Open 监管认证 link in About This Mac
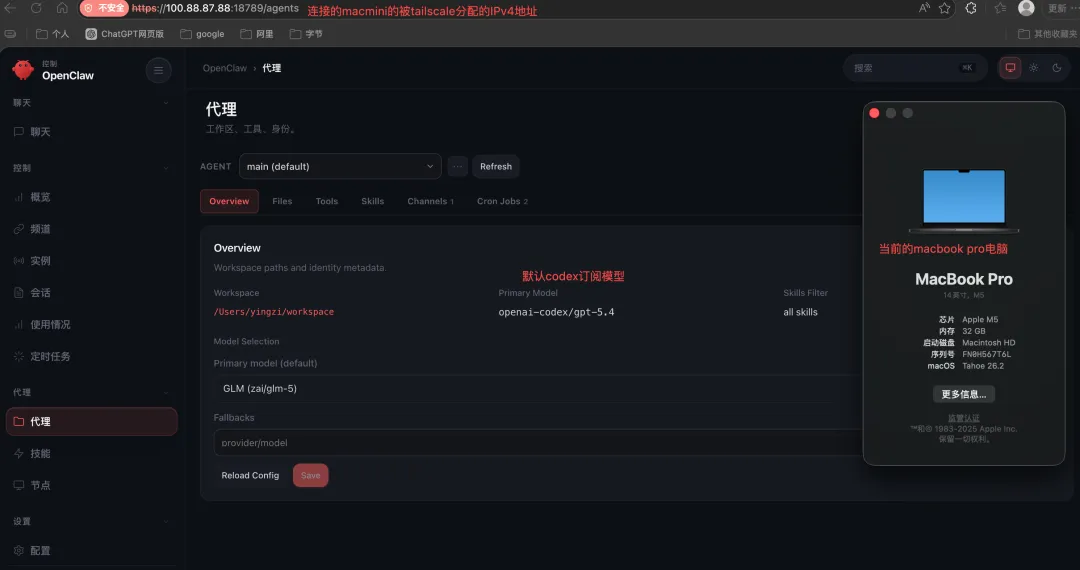This screenshot has width=1080, height=570. pos(964,418)
